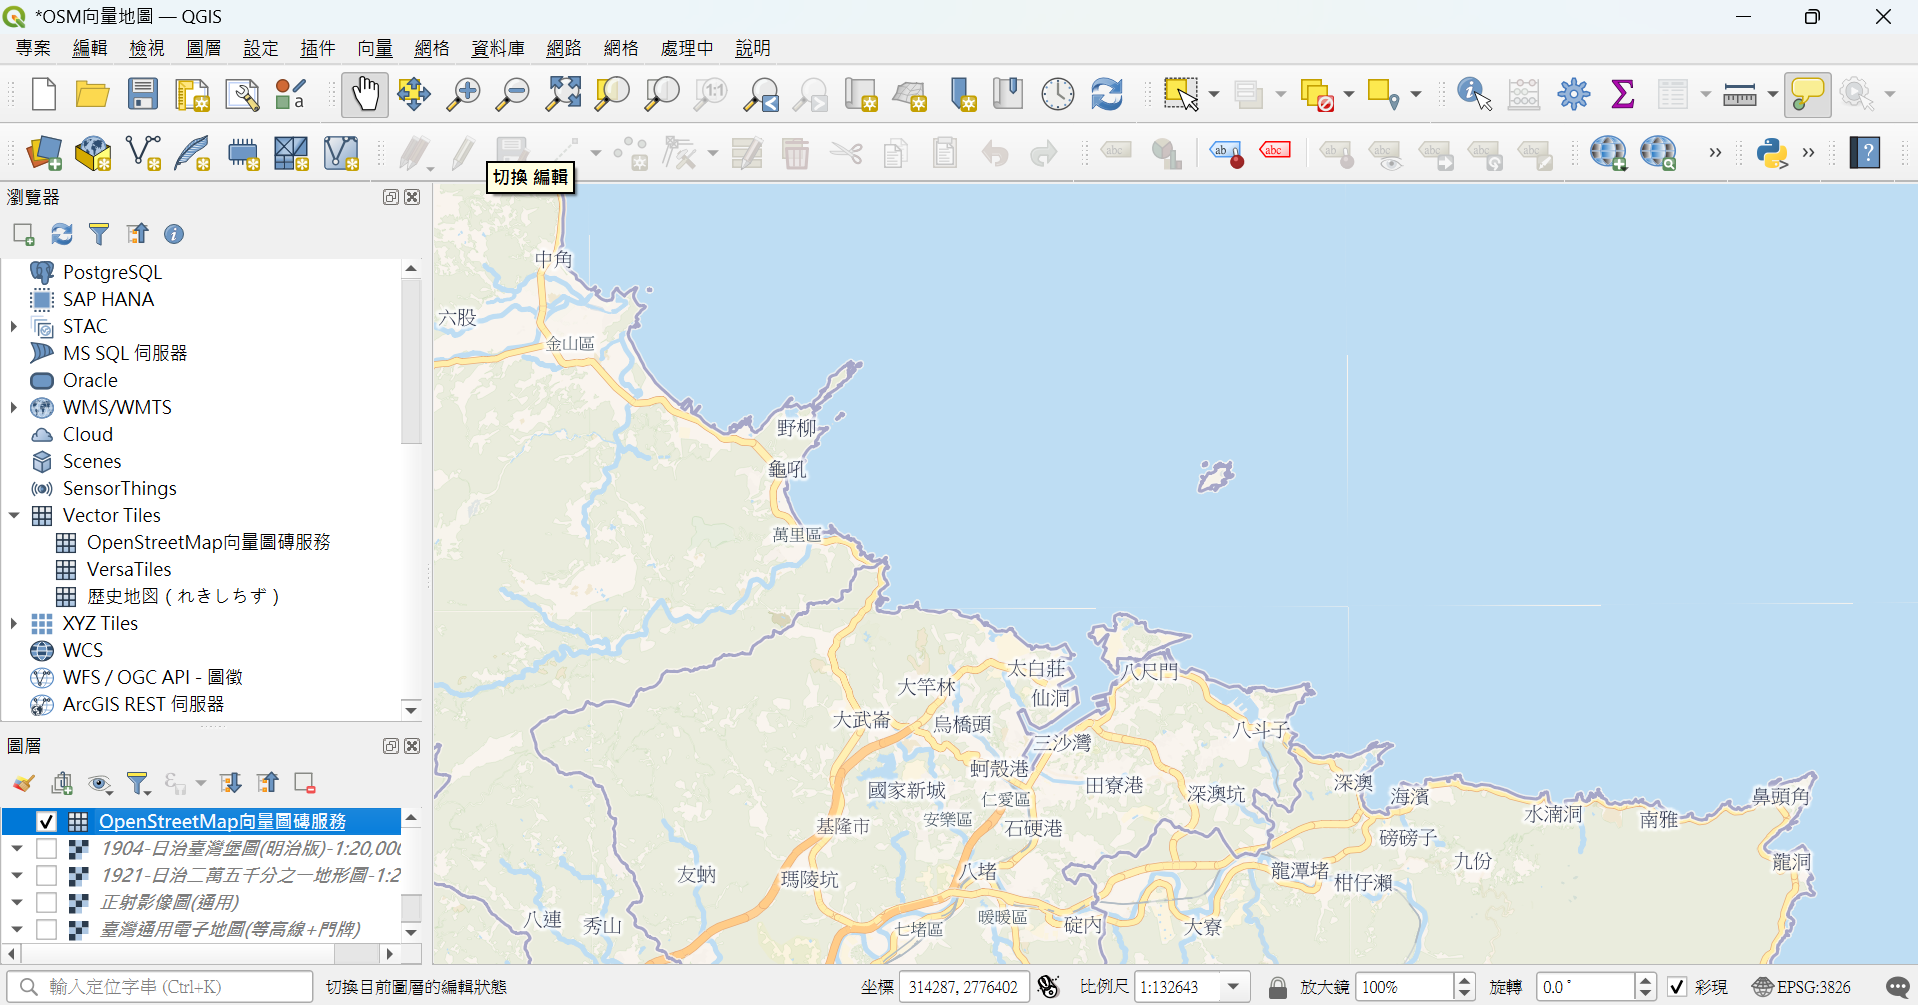Enable the 1921-日治二萬五千分之一地形圖 layer checkbox

pos(46,875)
